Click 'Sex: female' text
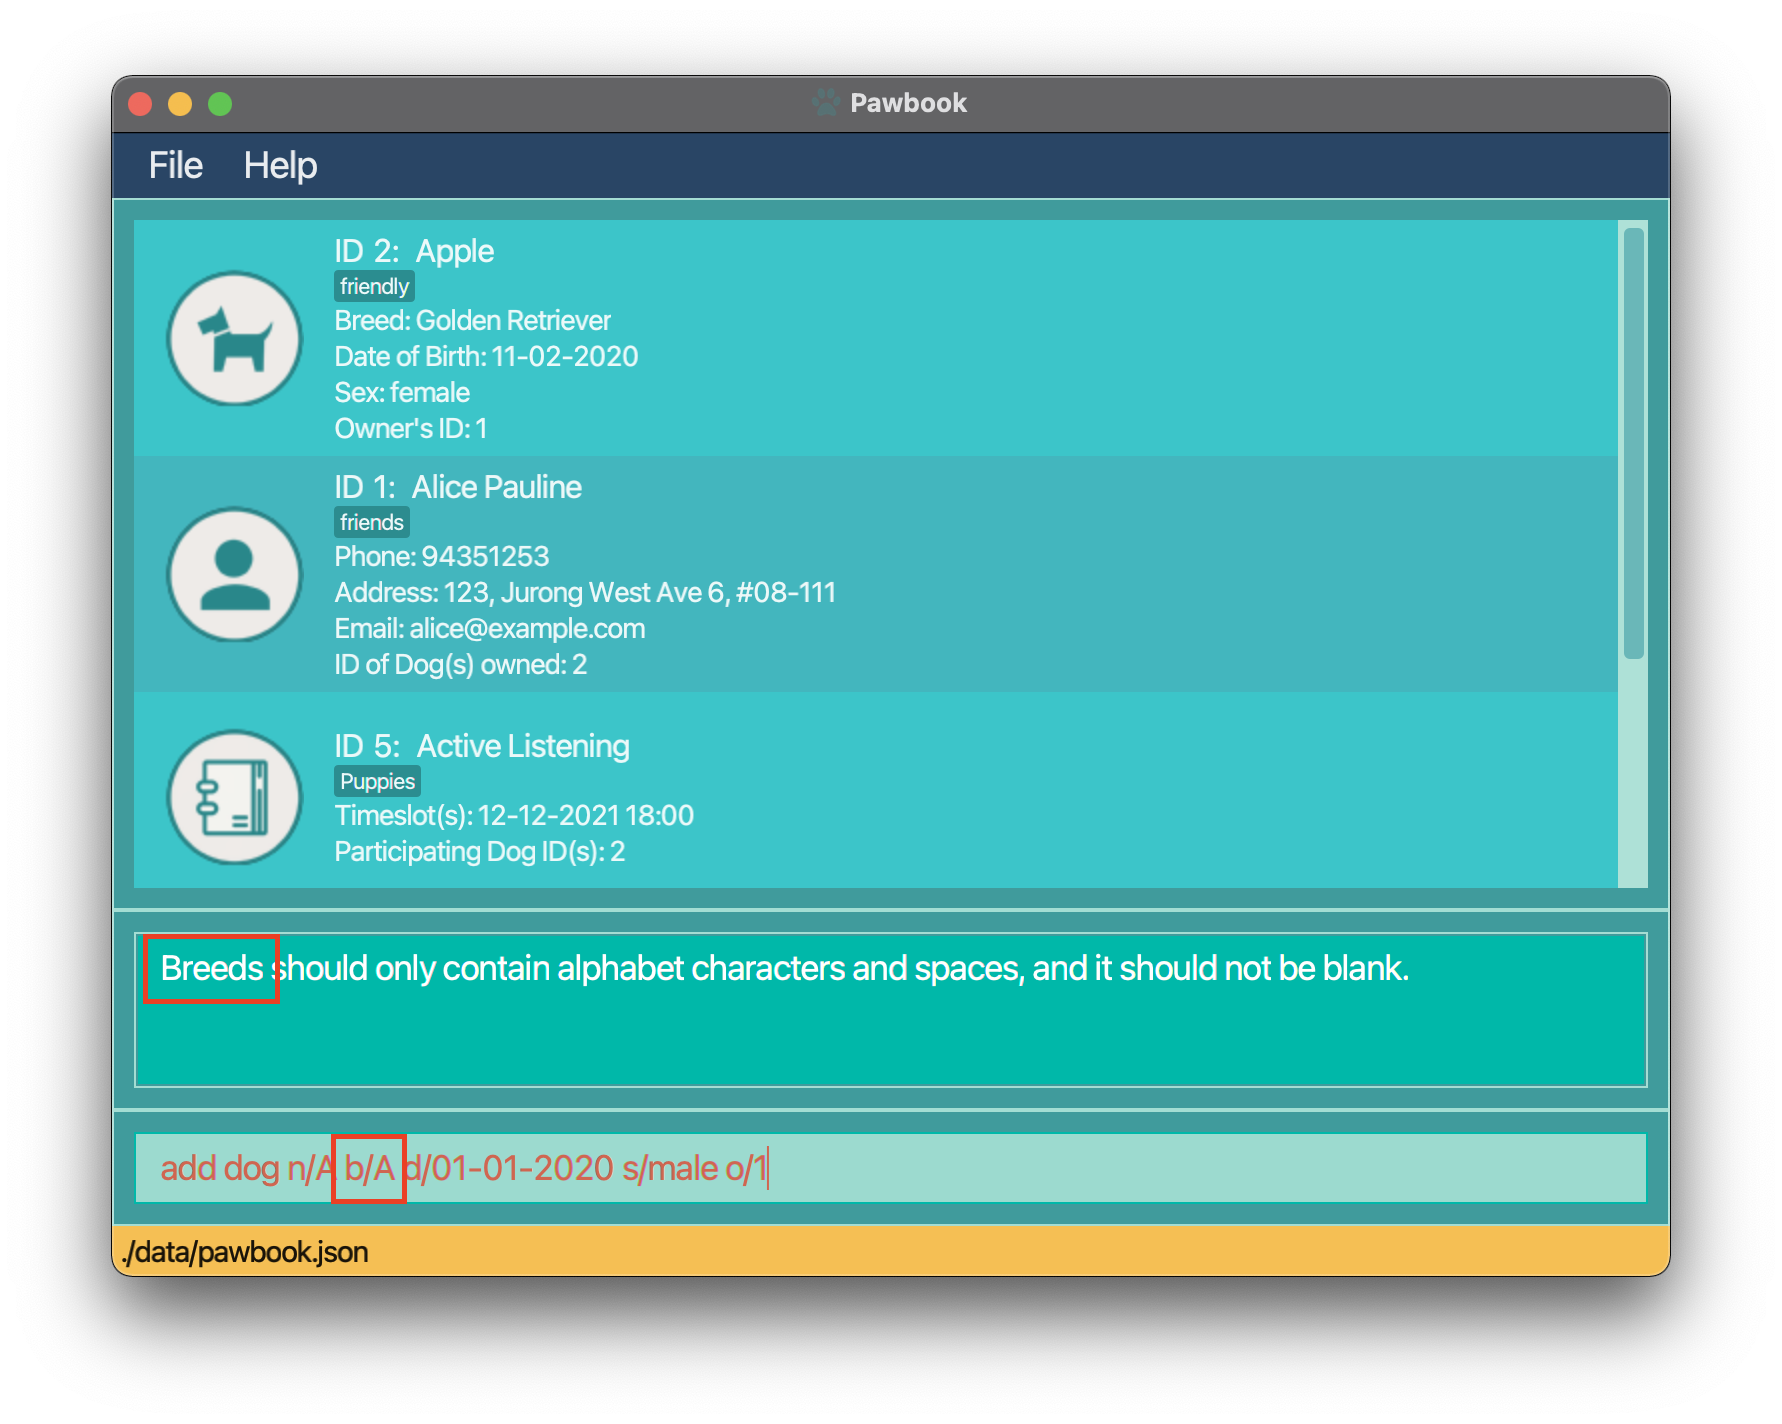1782x1424 pixels. pyautogui.click(x=402, y=392)
